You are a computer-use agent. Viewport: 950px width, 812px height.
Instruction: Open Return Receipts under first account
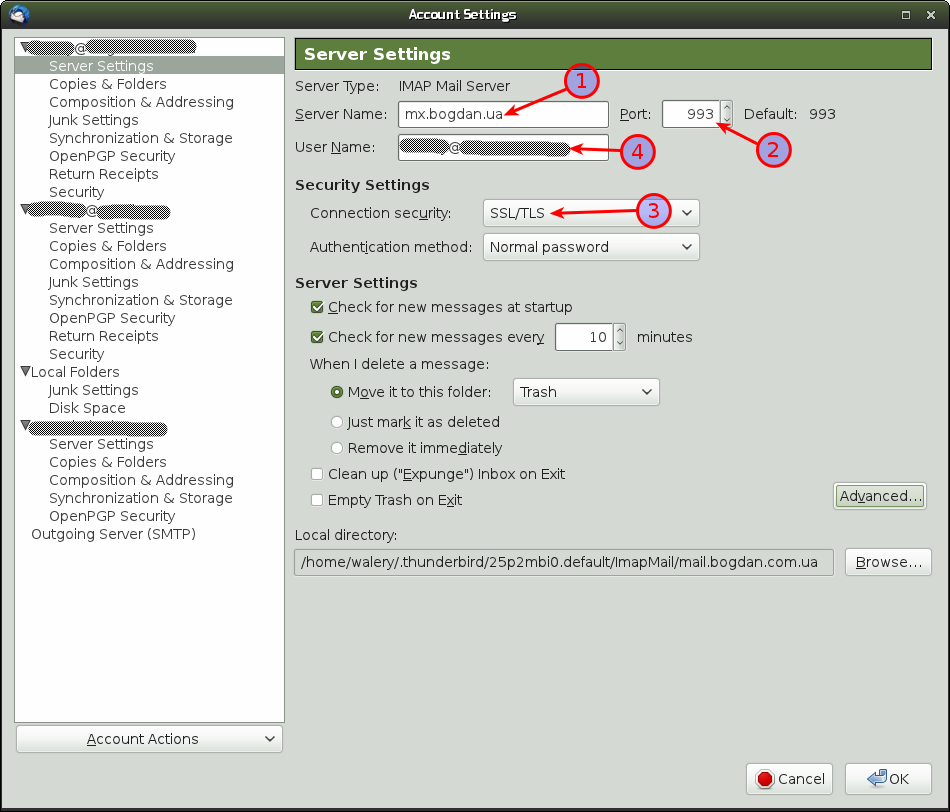click(x=104, y=174)
